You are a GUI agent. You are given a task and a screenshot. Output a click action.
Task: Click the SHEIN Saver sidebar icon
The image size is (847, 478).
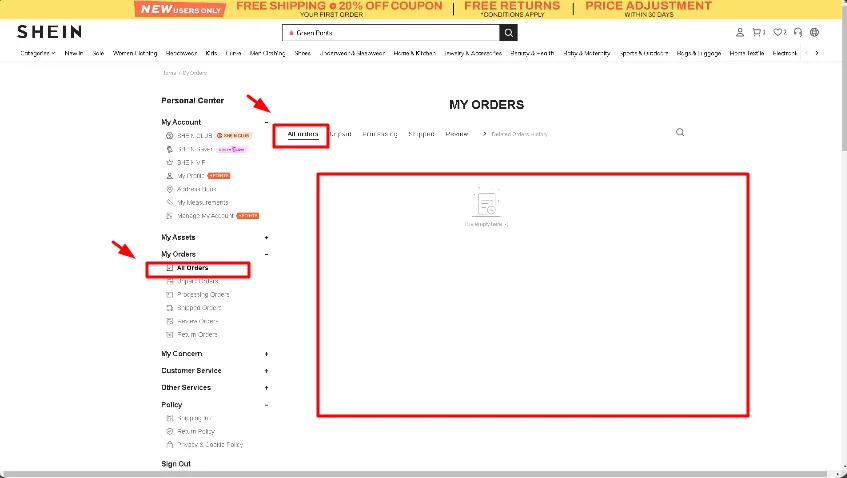(169, 149)
